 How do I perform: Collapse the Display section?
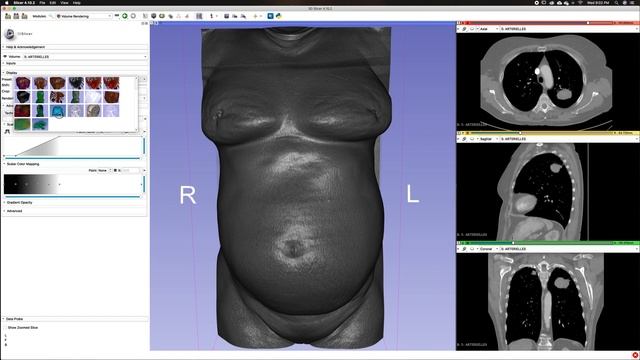coord(74,73)
